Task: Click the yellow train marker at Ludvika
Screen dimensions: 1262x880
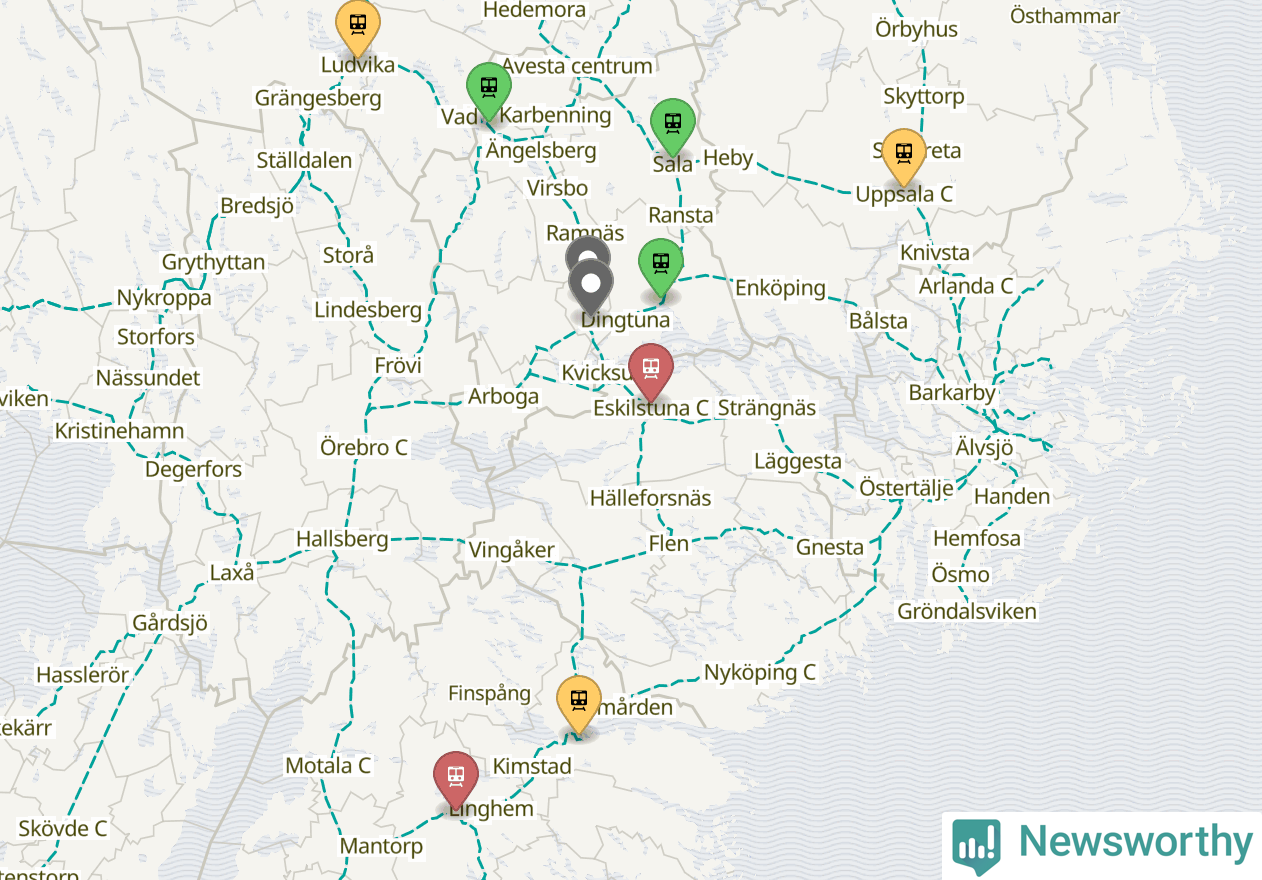Action: tap(357, 26)
